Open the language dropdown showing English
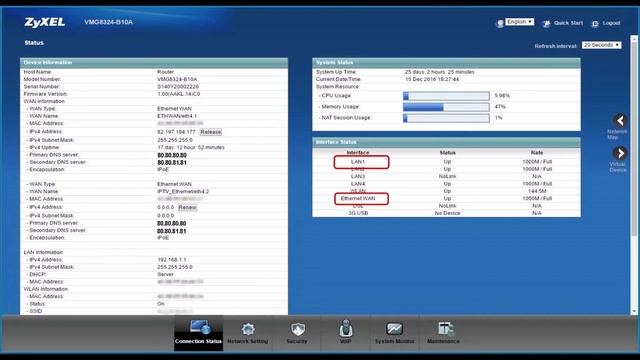This screenshot has height=360, width=640. (519, 22)
